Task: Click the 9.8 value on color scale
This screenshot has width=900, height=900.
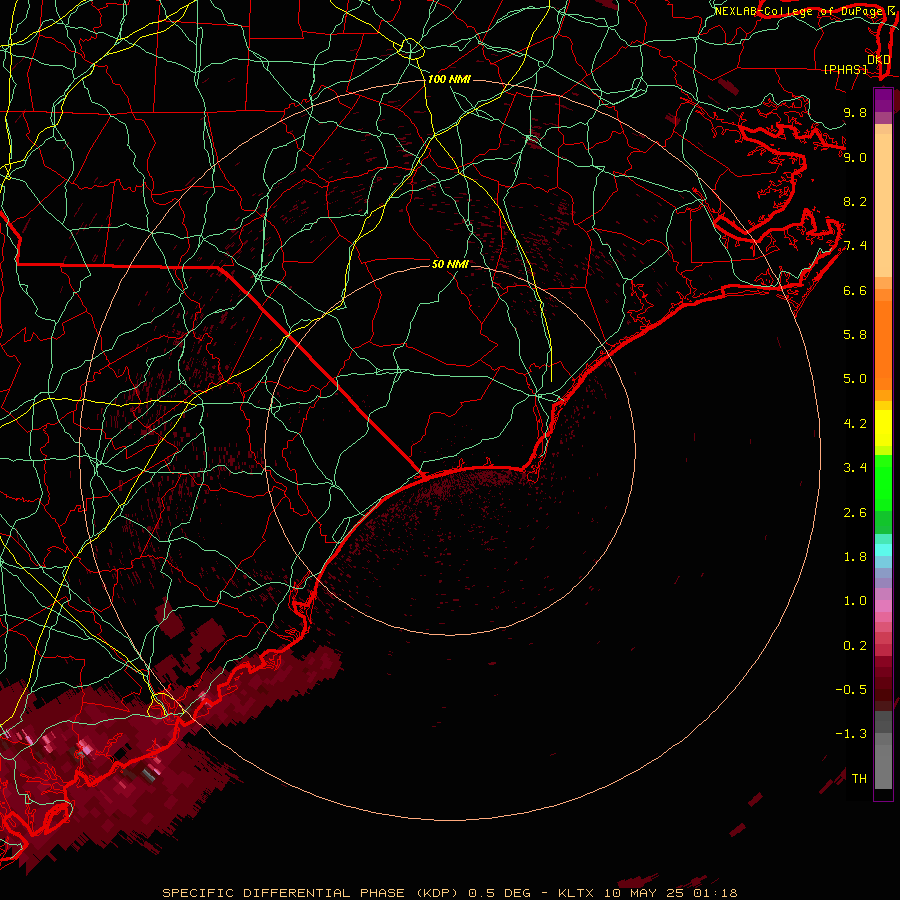Action: [855, 112]
